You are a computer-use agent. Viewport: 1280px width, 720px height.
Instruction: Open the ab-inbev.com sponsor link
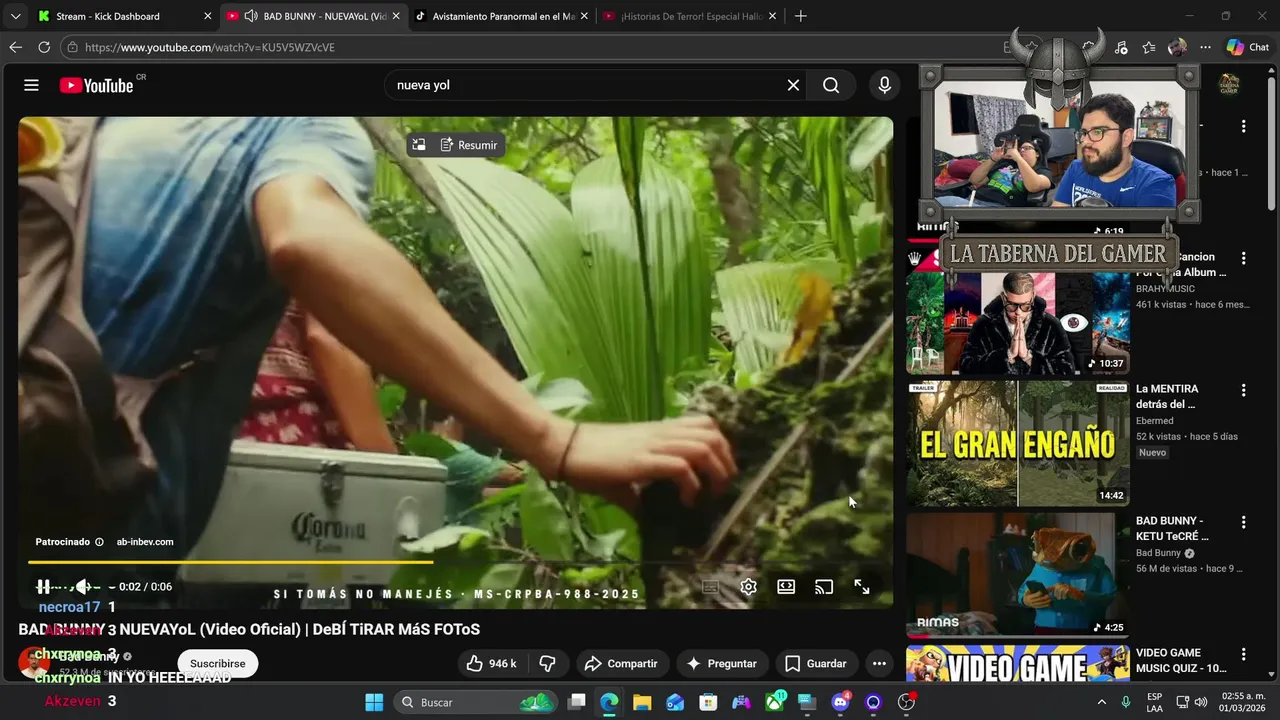point(145,542)
